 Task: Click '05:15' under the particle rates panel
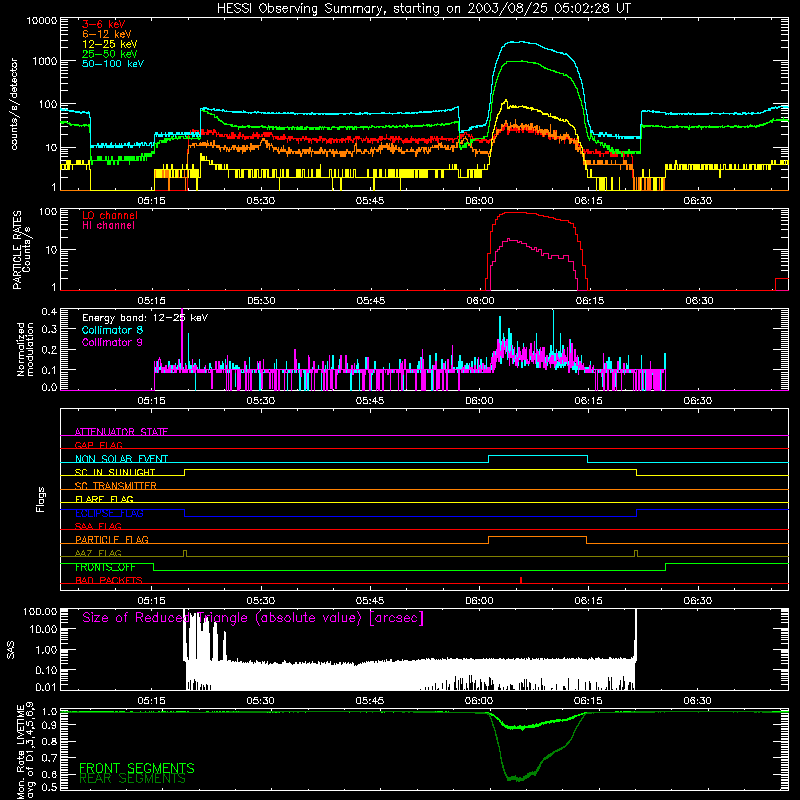pyautogui.click(x=152, y=301)
